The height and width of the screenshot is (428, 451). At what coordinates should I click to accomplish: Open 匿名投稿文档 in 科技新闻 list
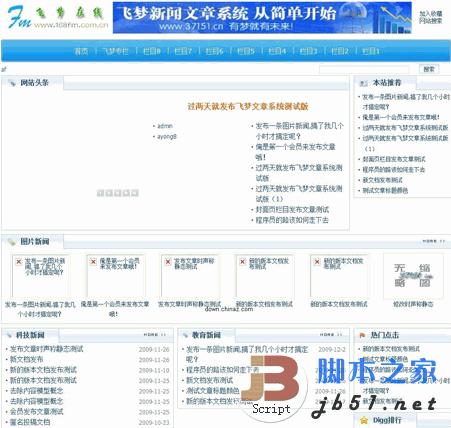tap(30, 422)
